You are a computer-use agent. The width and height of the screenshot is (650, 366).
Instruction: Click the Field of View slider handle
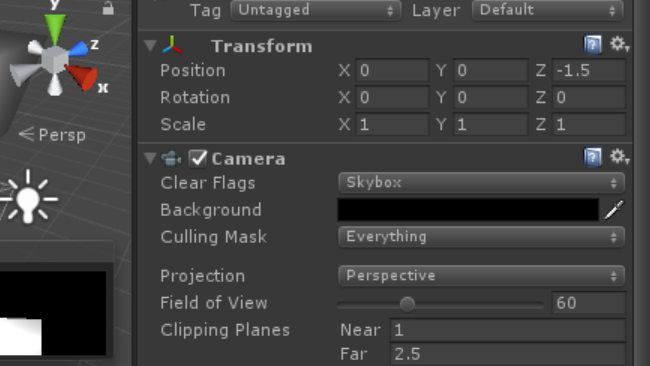click(x=407, y=304)
